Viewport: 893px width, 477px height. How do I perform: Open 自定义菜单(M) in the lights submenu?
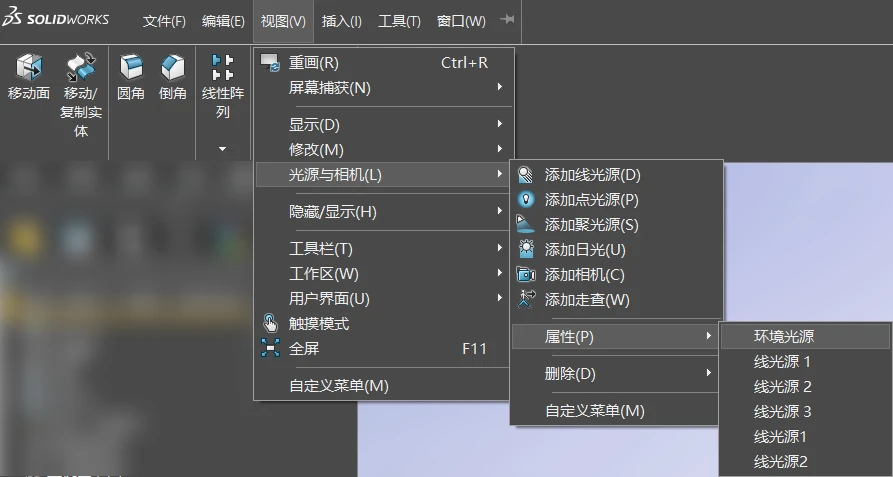[595, 410]
